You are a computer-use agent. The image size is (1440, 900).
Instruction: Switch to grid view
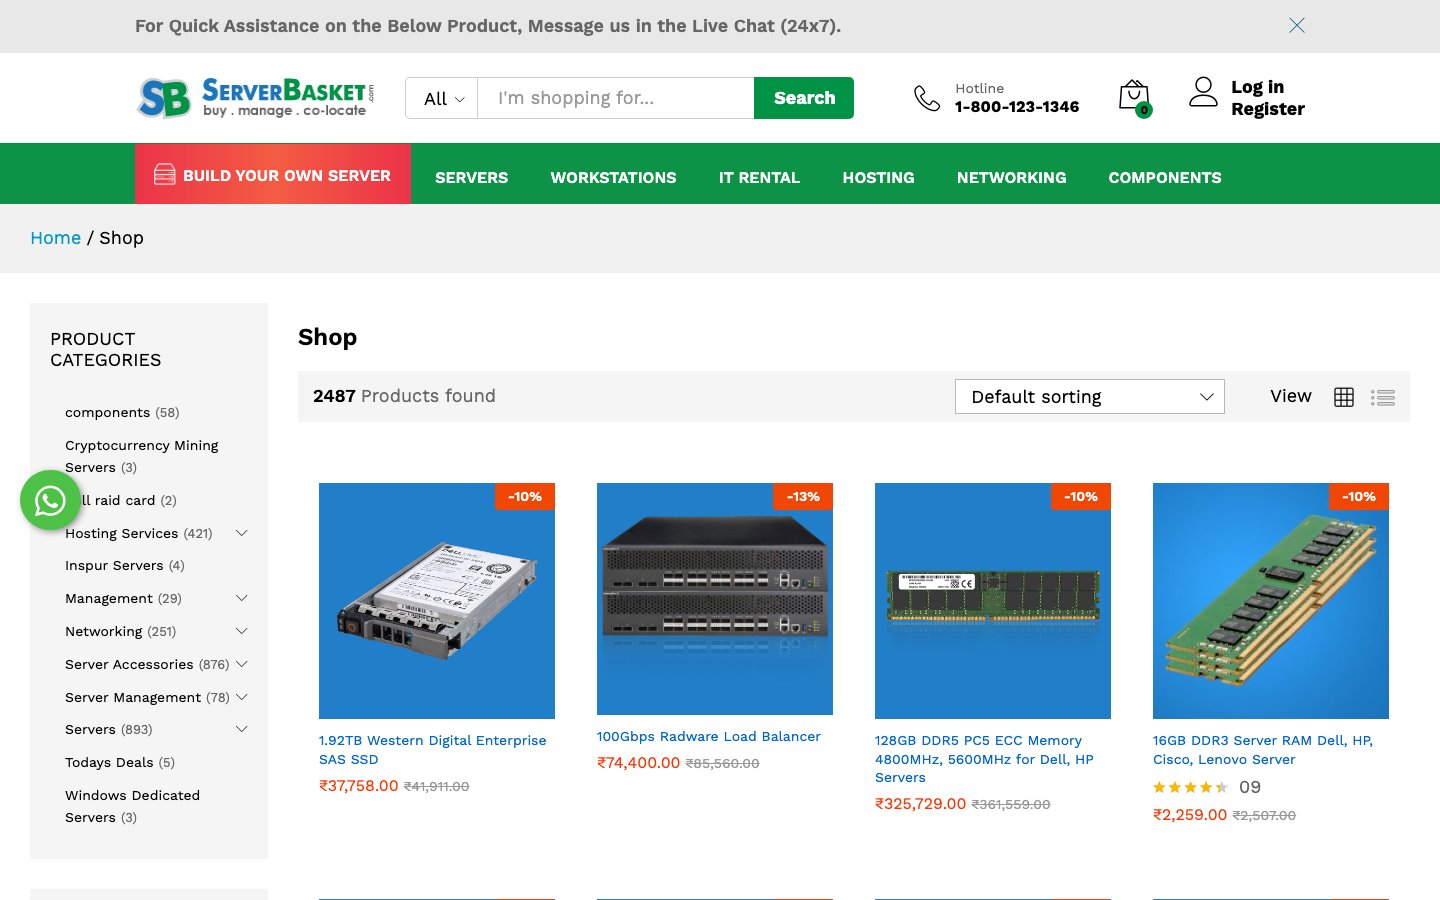[1344, 397]
